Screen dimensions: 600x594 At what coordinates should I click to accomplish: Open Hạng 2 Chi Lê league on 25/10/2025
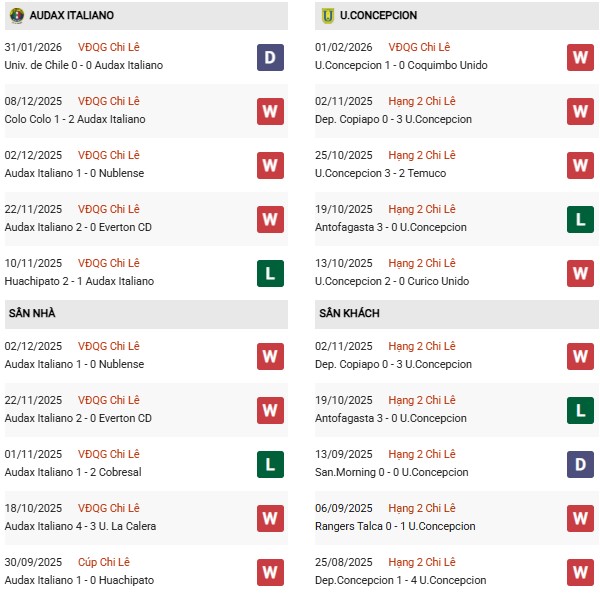click(x=421, y=155)
